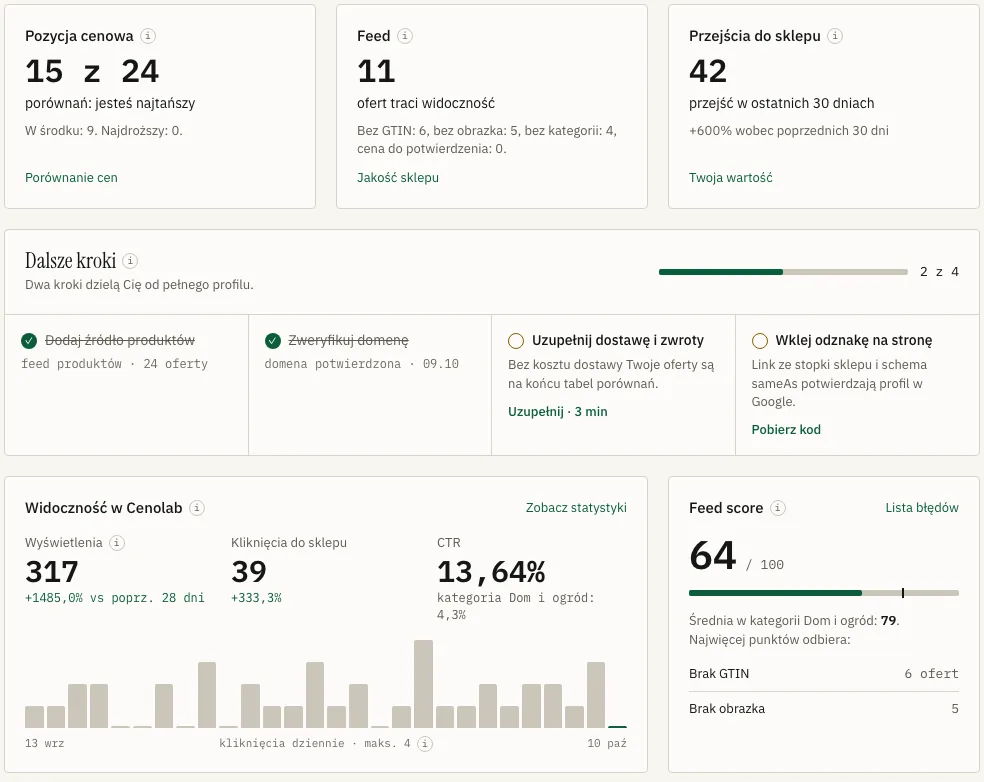Click the tallest bar in daily clicks chart
The width and height of the screenshot is (984, 782).
coord(424,683)
